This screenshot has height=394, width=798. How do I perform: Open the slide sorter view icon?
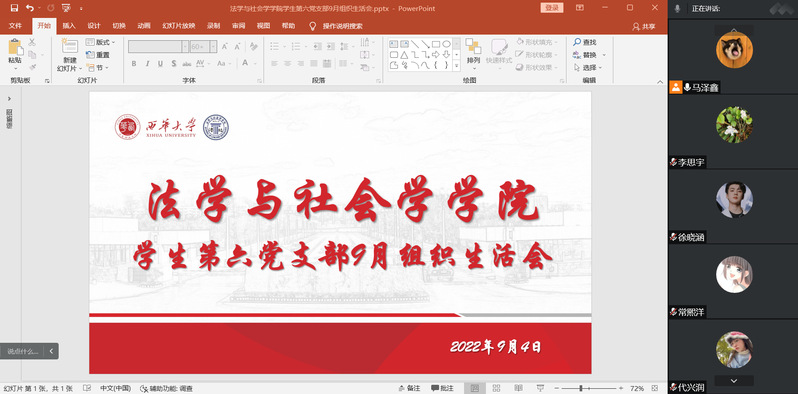coord(496,388)
